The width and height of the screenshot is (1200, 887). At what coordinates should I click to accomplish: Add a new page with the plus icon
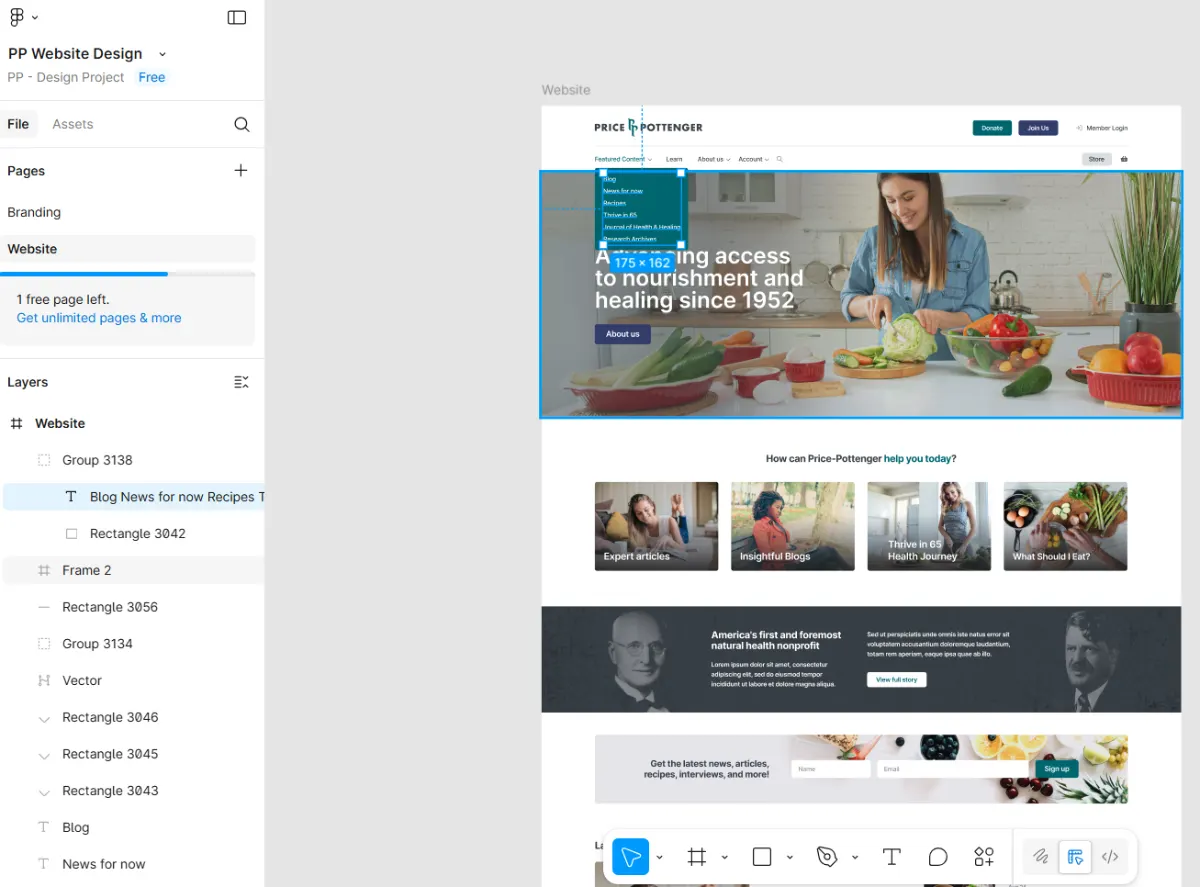click(x=241, y=171)
